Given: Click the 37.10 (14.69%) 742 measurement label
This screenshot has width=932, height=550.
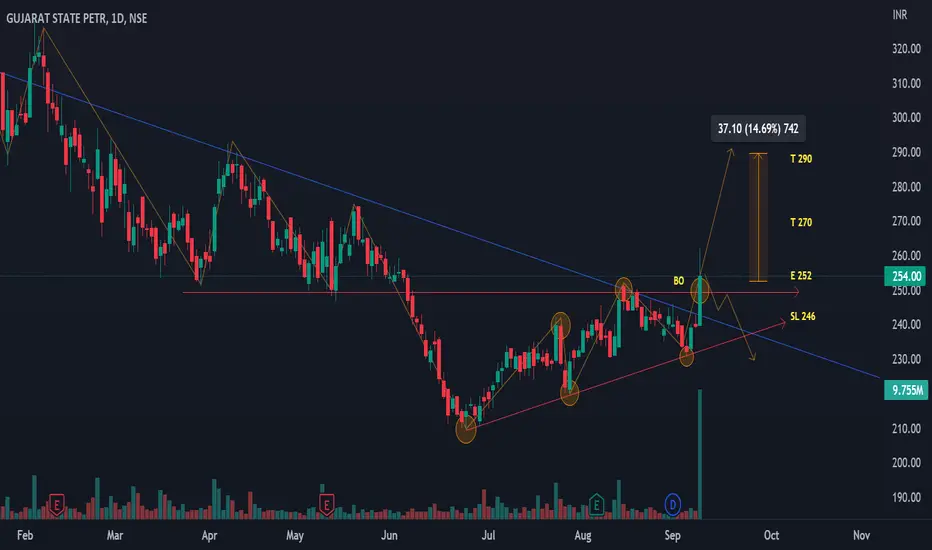Looking at the screenshot, I should pos(758,128).
